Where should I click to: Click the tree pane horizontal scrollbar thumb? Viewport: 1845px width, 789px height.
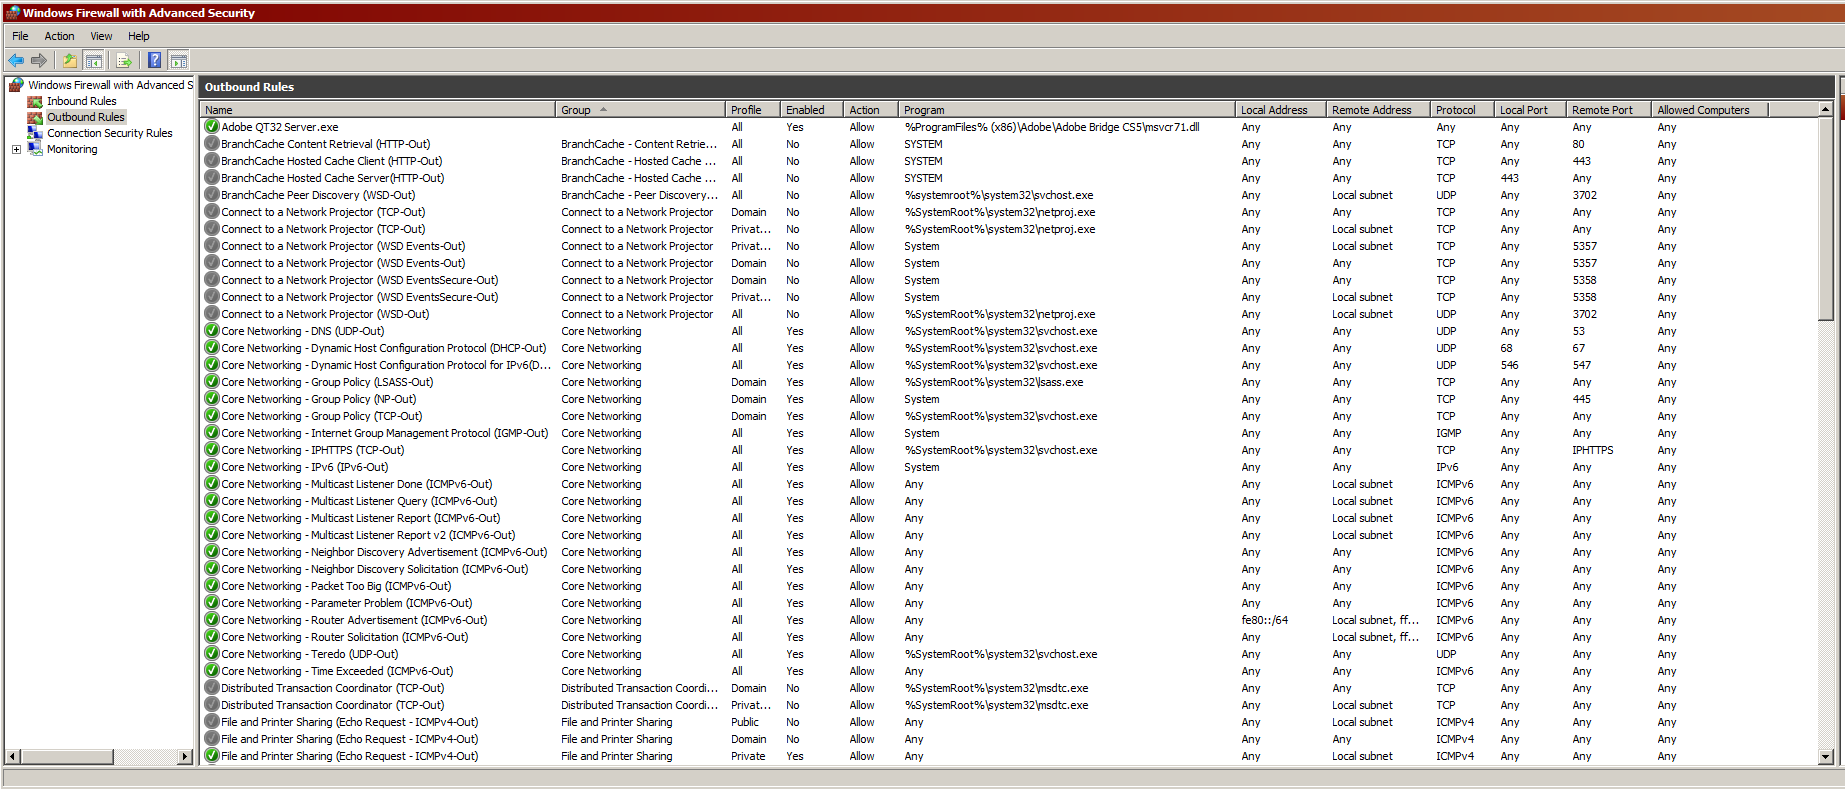pos(66,757)
